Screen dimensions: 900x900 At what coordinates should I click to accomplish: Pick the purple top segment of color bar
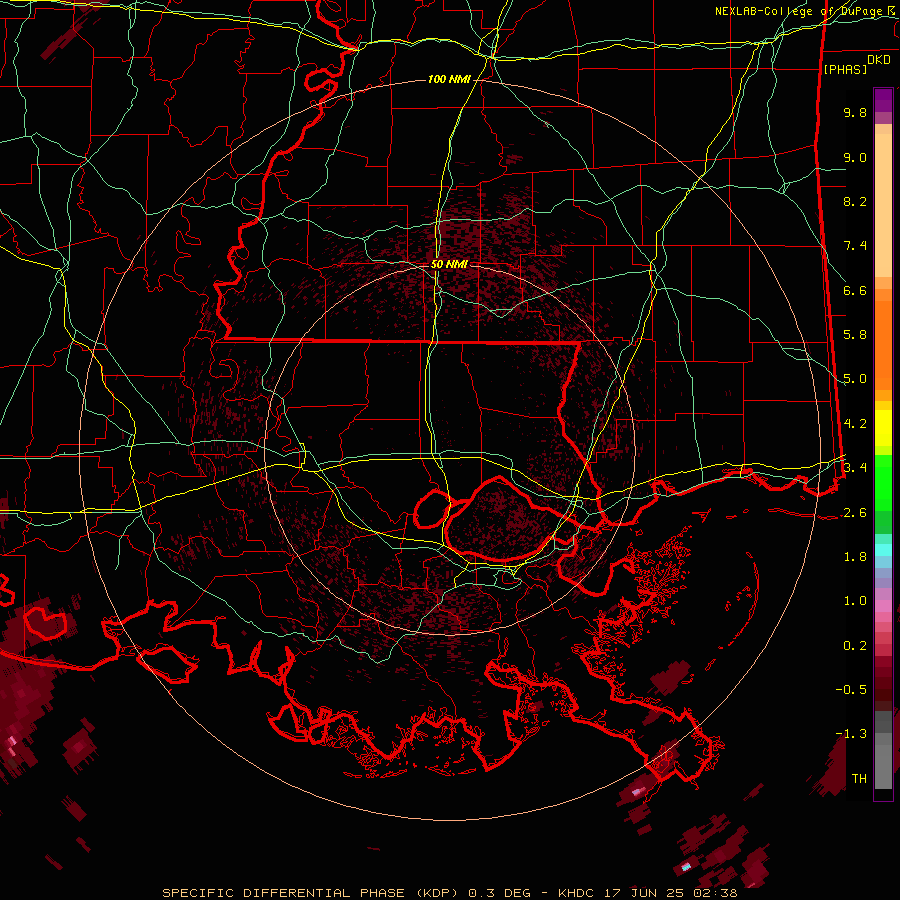pos(883,100)
